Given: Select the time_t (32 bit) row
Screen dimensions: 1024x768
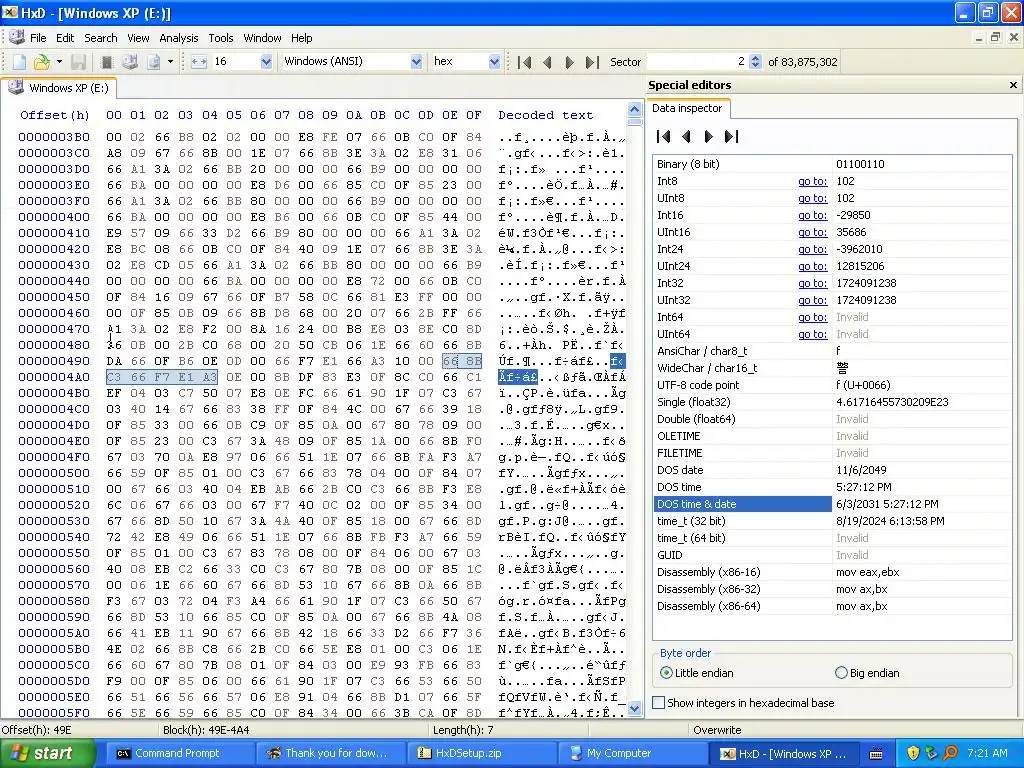Looking at the screenshot, I should click(833, 520).
